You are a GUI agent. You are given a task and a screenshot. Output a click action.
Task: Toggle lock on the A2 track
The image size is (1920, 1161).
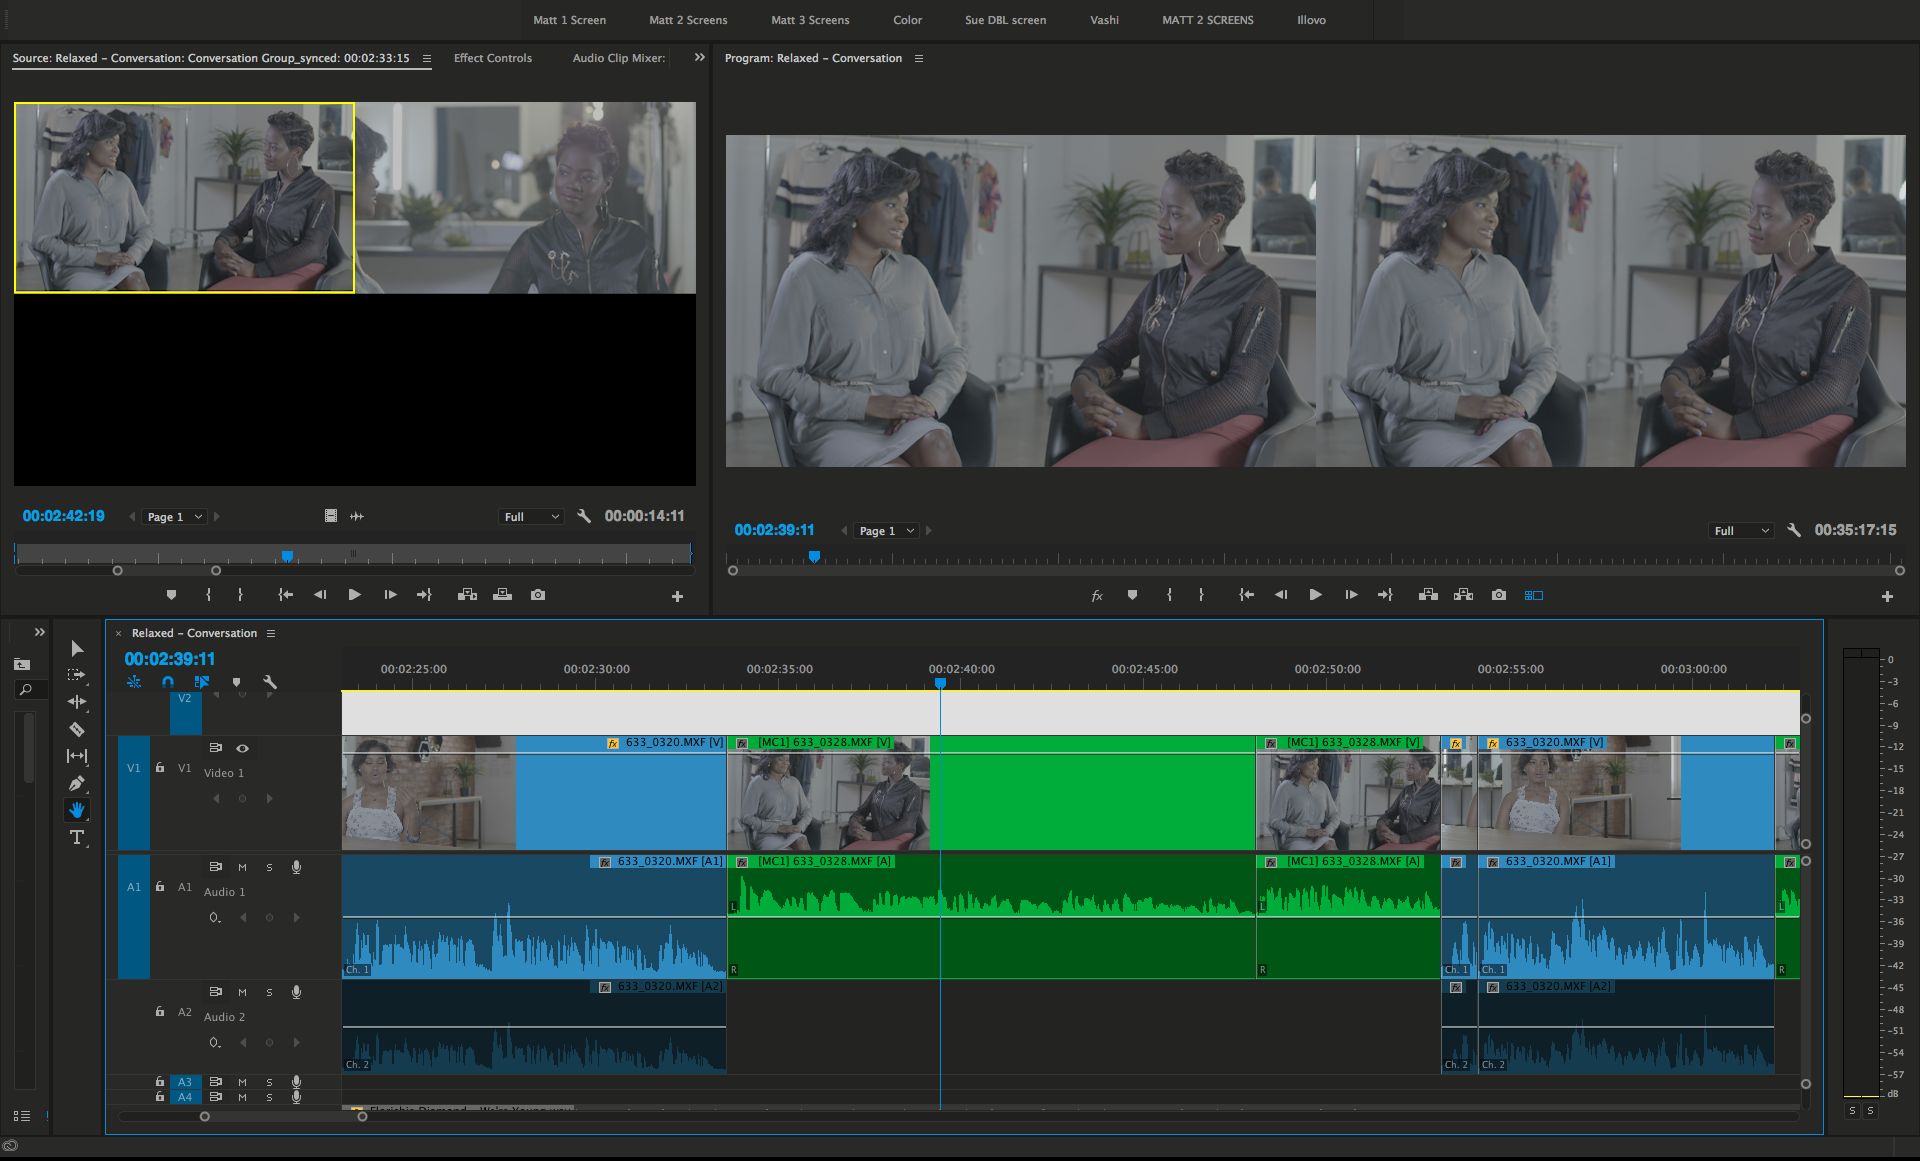(x=160, y=1011)
